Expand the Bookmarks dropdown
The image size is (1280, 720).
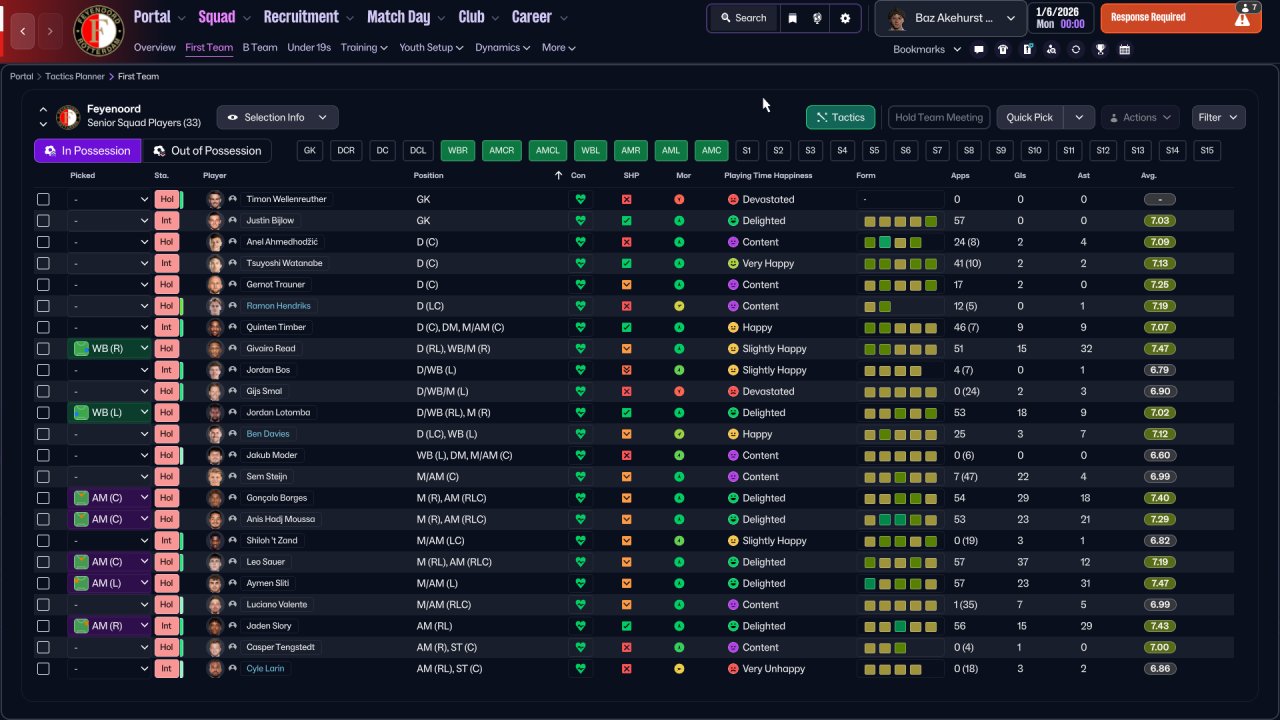[x=927, y=49]
